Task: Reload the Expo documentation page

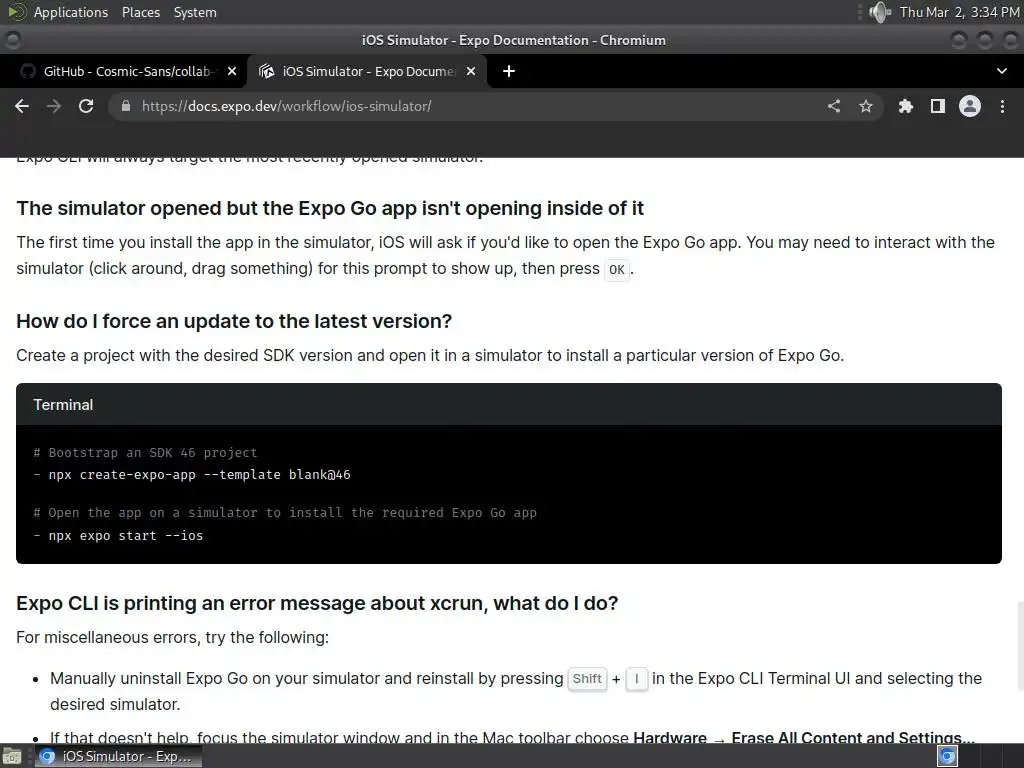Action: [x=86, y=106]
